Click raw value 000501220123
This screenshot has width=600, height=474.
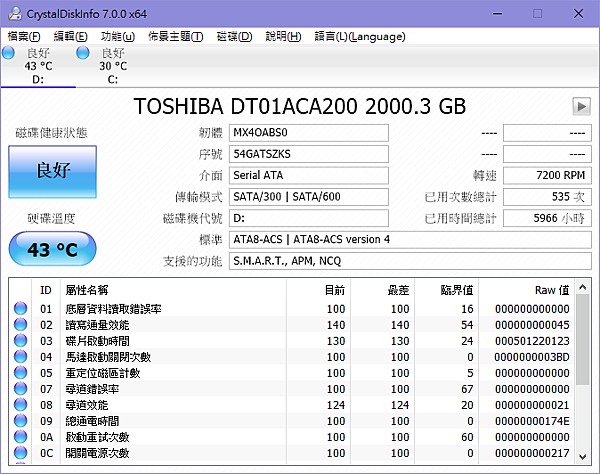click(x=532, y=341)
